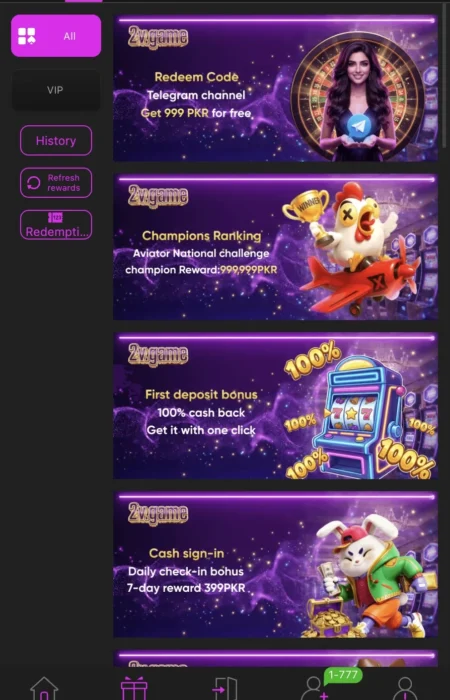The width and height of the screenshot is (450, 700).
Task: Switch to the VIP category tab
Action: [56, 90]
